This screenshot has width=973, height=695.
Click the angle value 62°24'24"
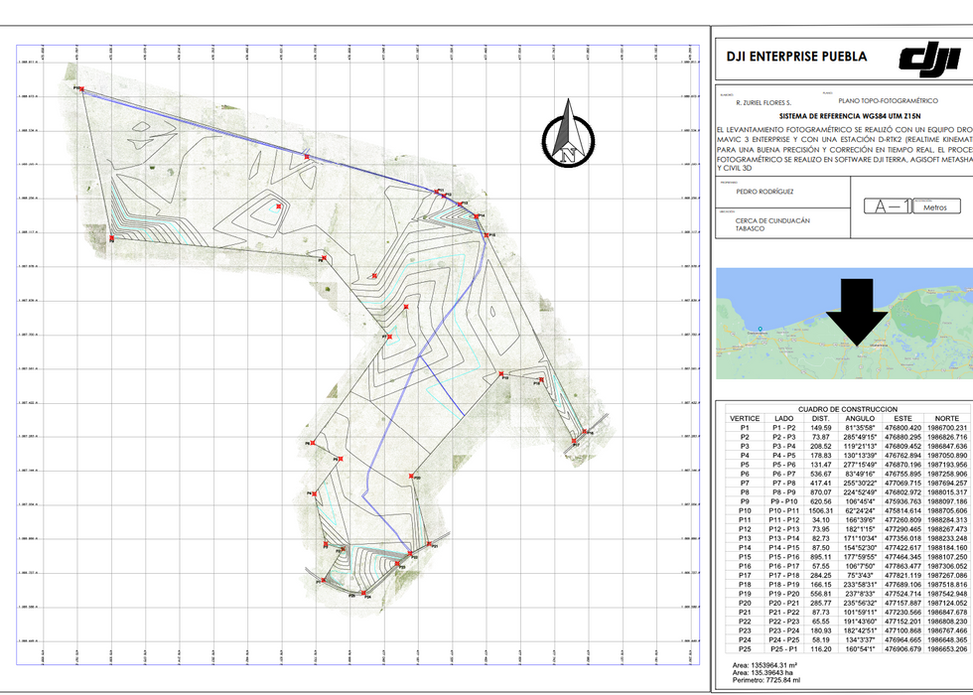pos(859,511)
